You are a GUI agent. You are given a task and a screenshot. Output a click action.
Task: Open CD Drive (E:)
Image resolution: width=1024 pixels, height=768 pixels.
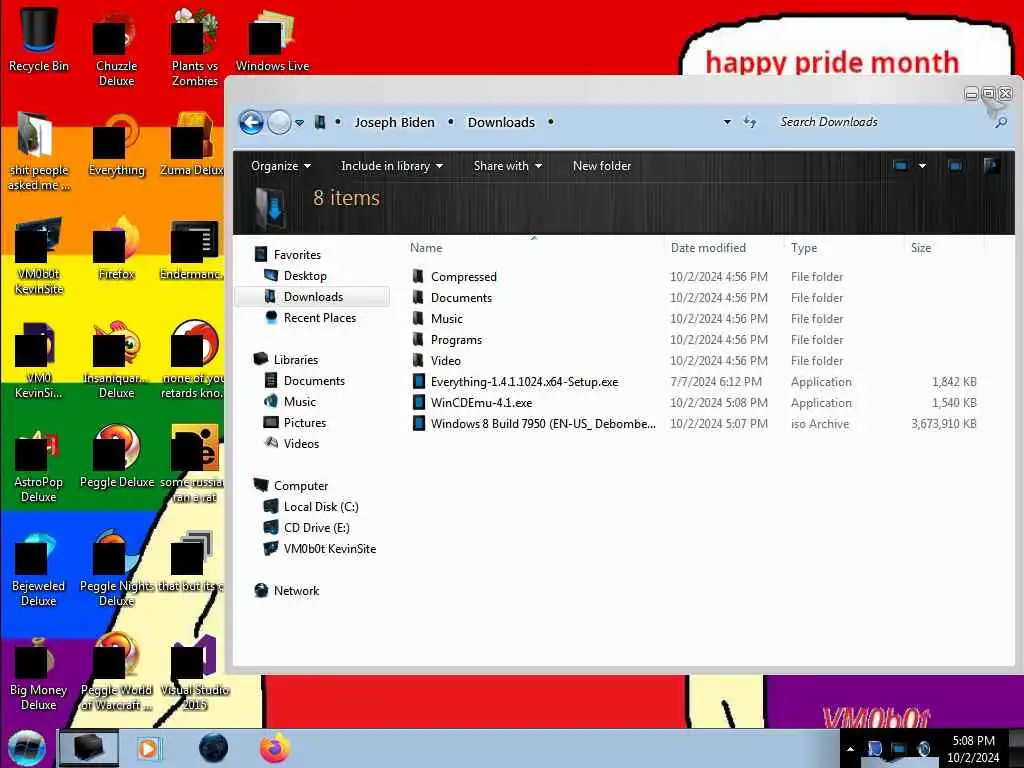click(316, 528)
